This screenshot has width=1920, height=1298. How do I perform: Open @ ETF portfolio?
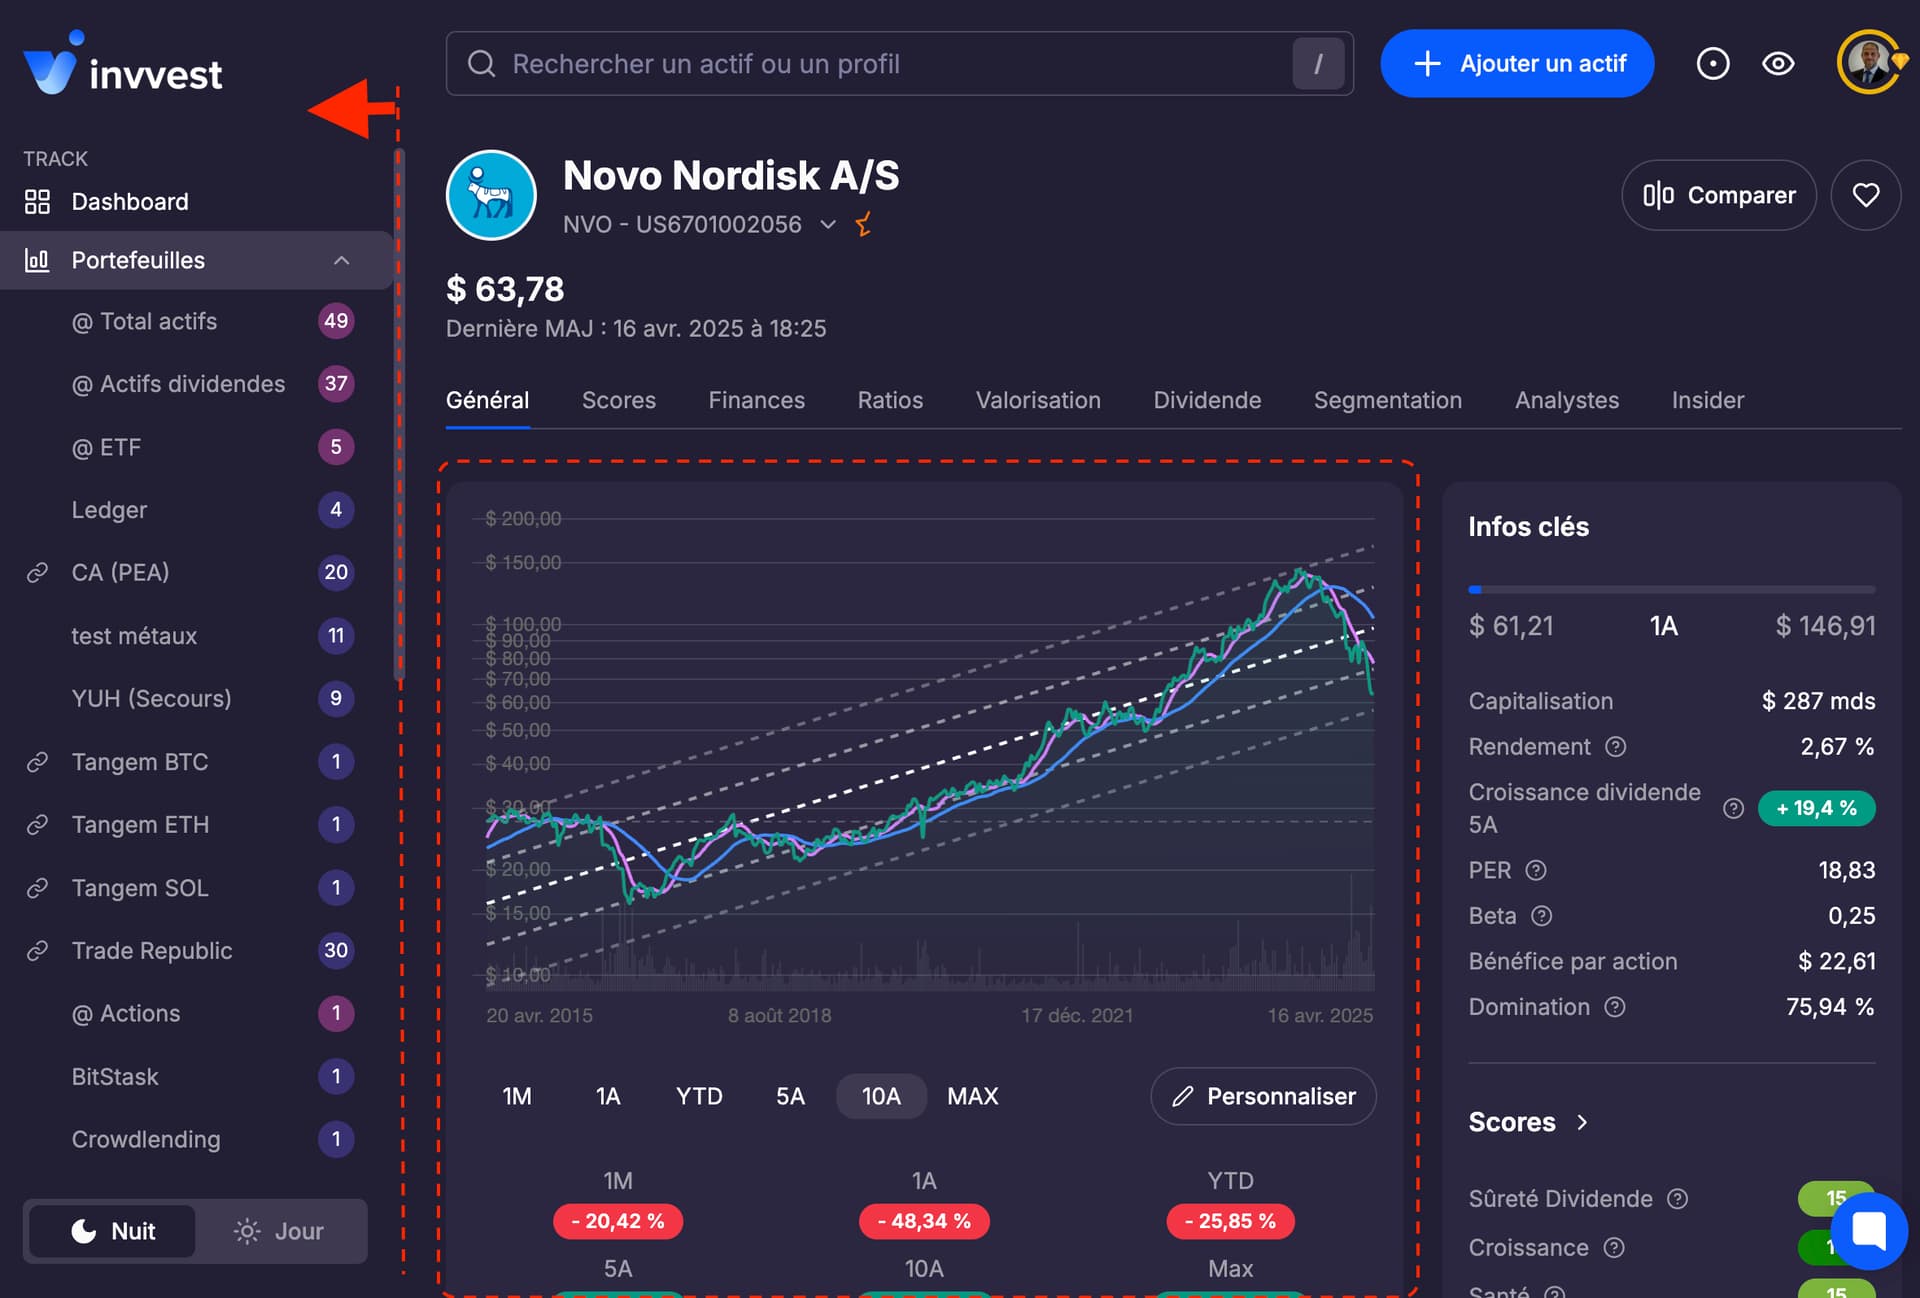coord(196,447)
